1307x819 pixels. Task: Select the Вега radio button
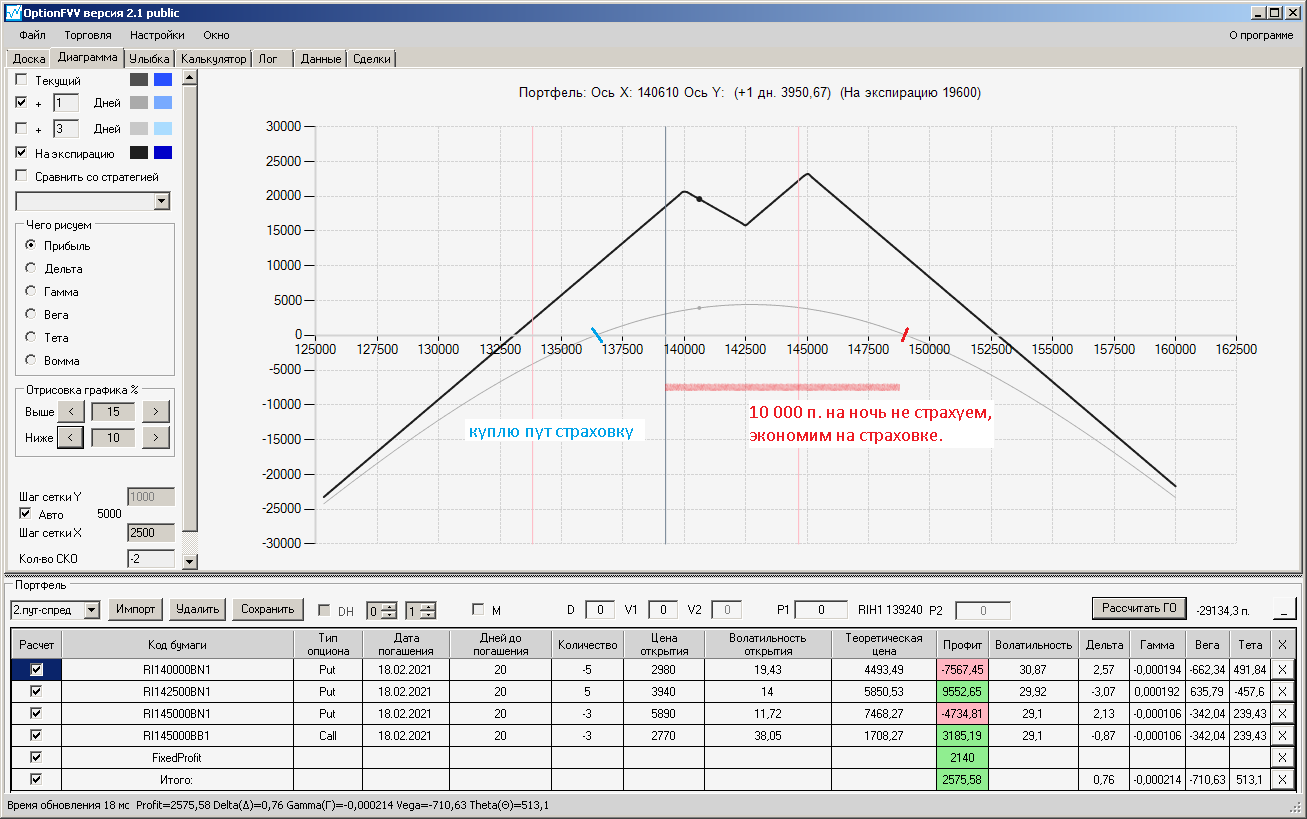(x=31, y=315)
